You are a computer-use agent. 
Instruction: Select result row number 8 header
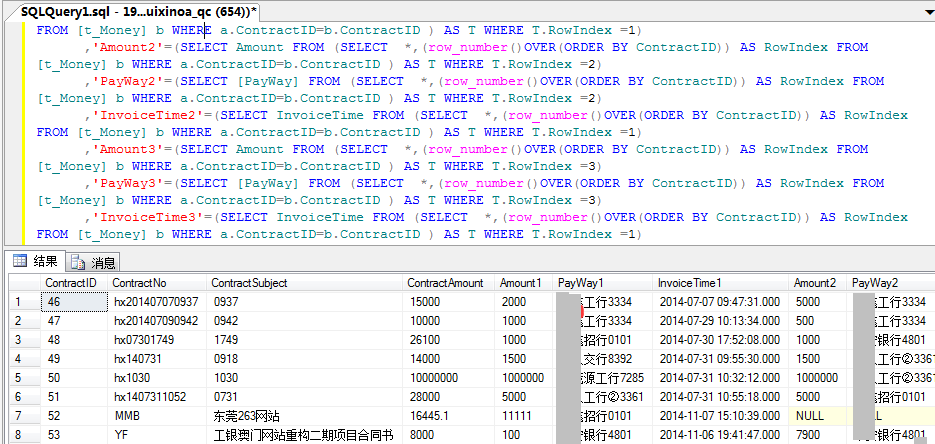[26, 435]
